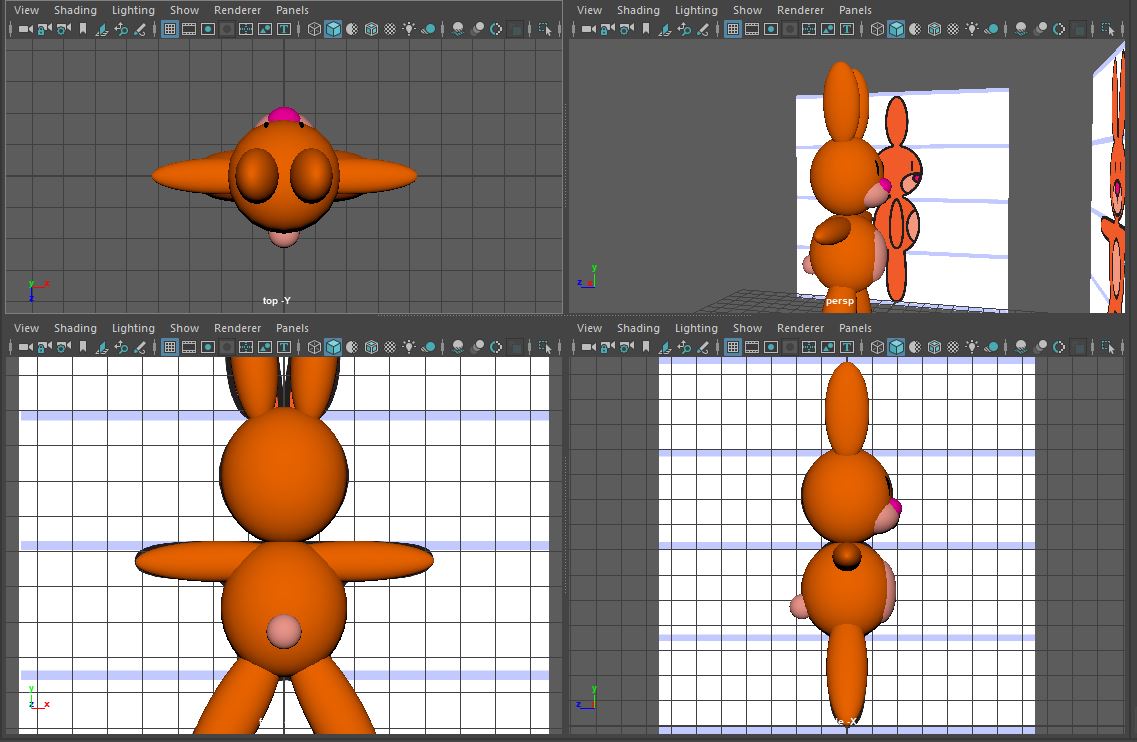Open Panels menu in top view panel

(292, 10)
